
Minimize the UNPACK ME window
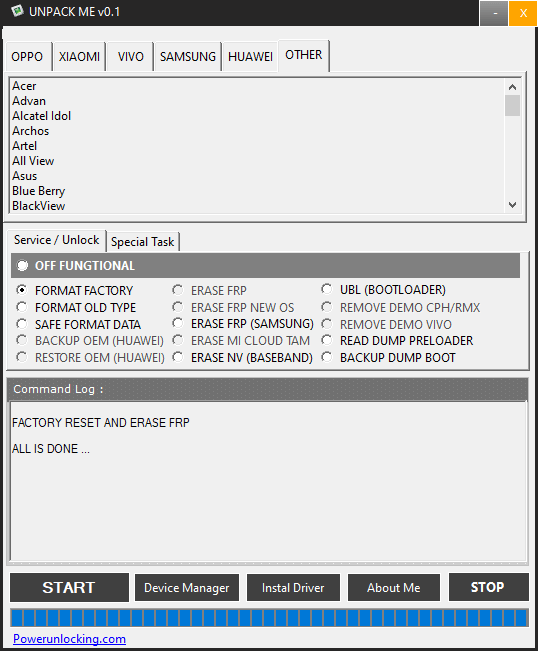coord(494,13)
